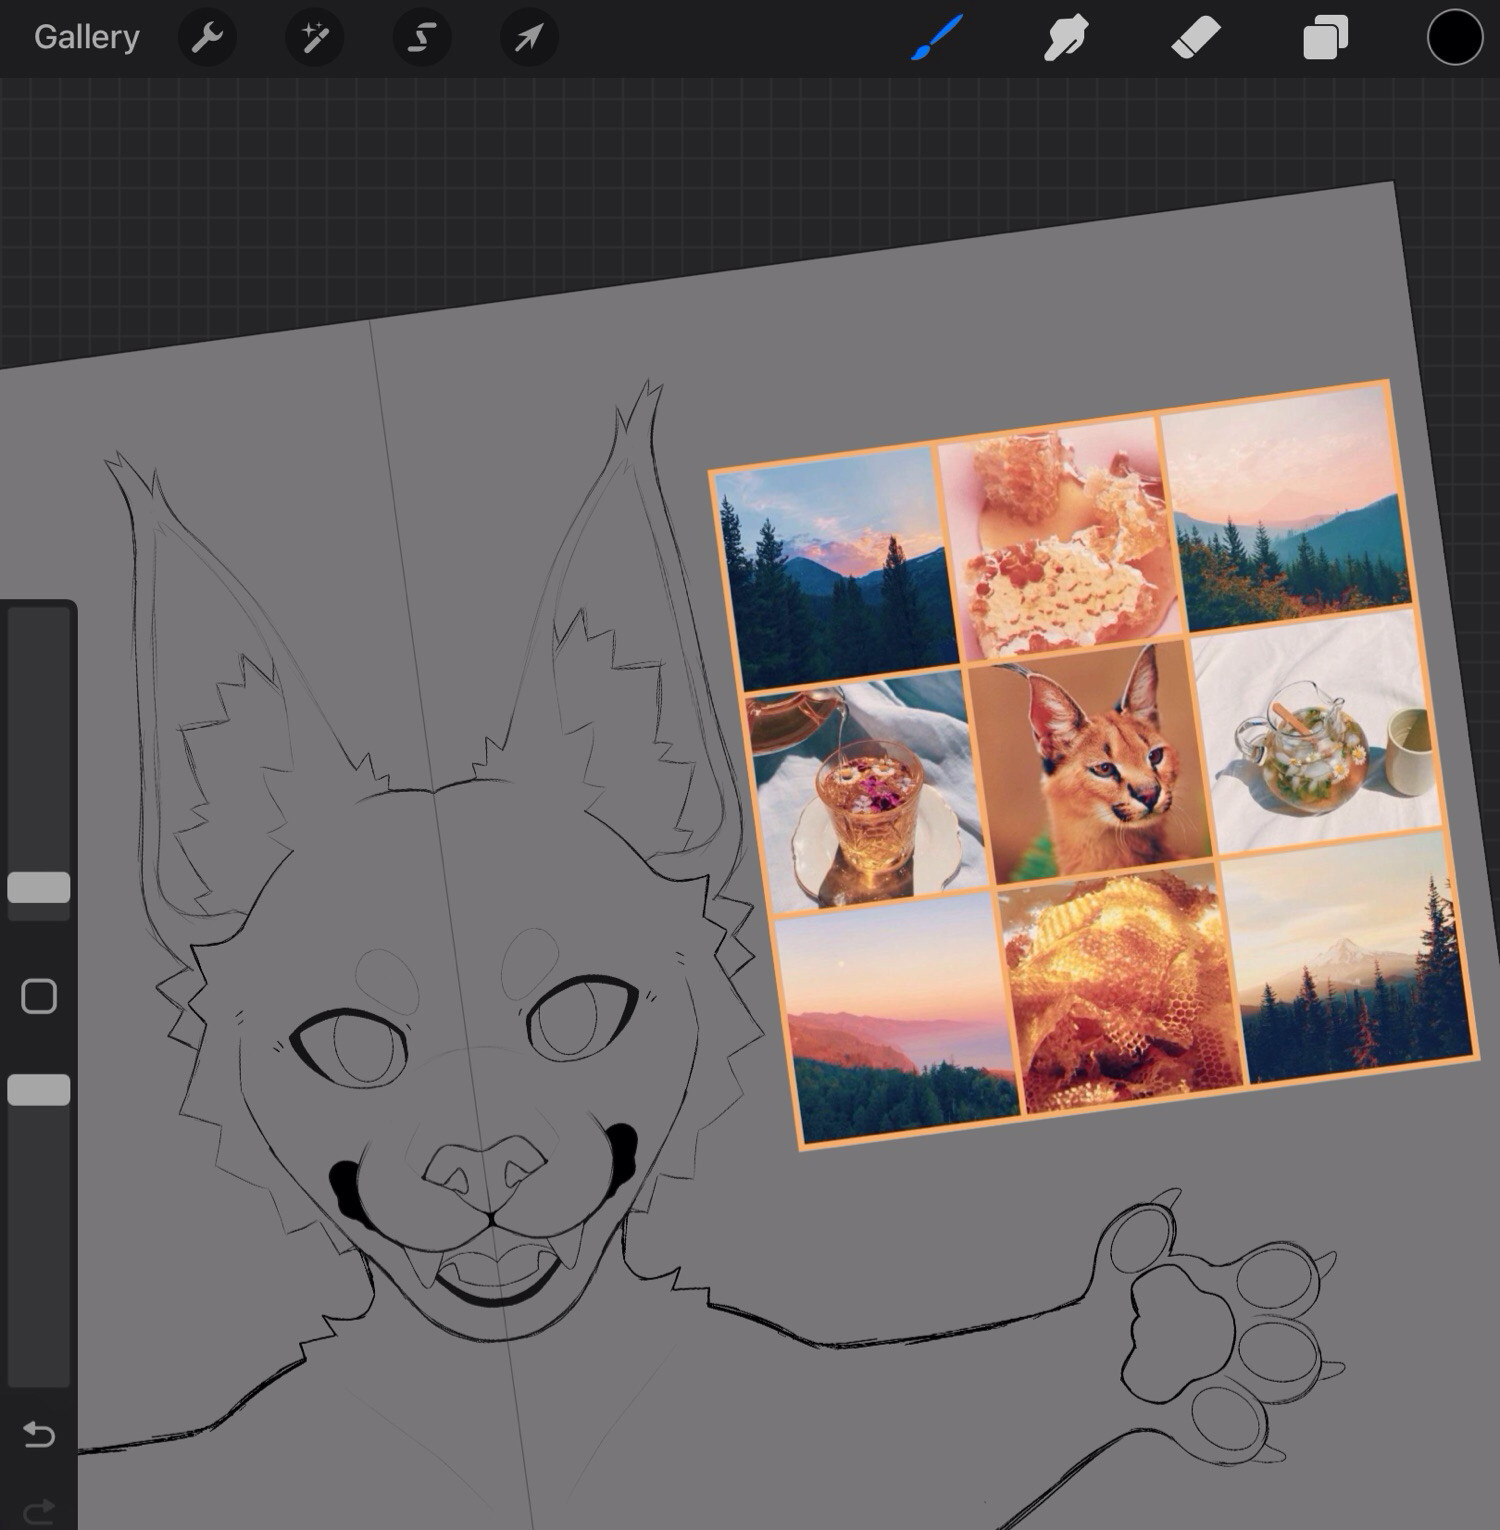Tap the caracal cat reference photo

[1092, 762]
